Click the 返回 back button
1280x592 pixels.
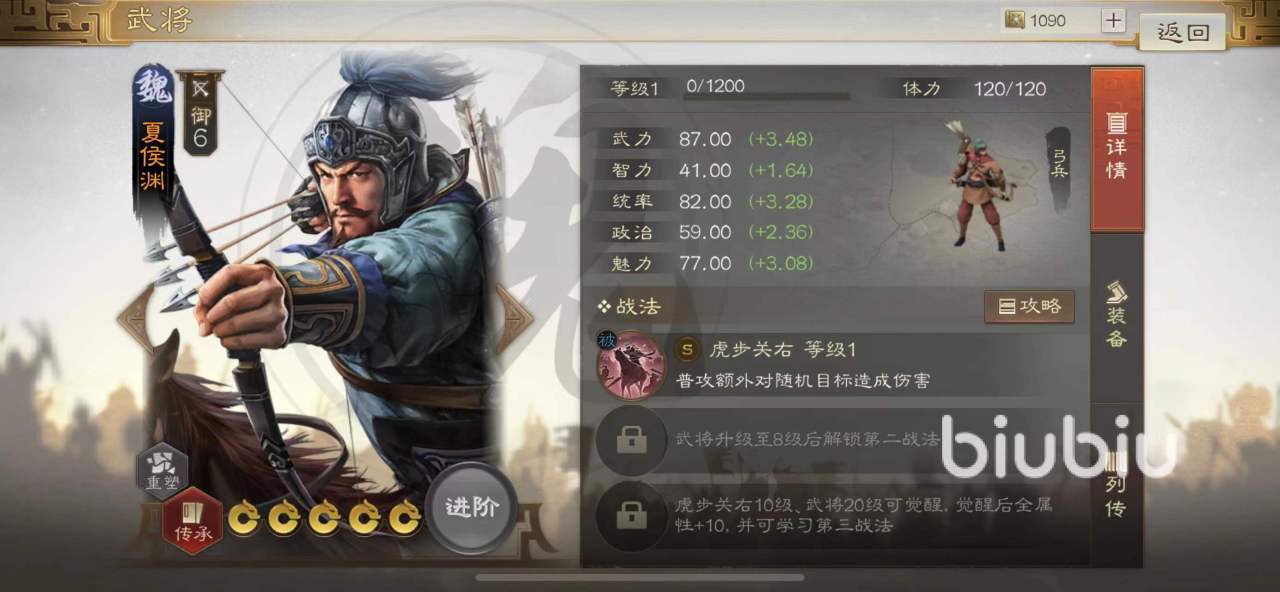click(x=1183, y=32)
